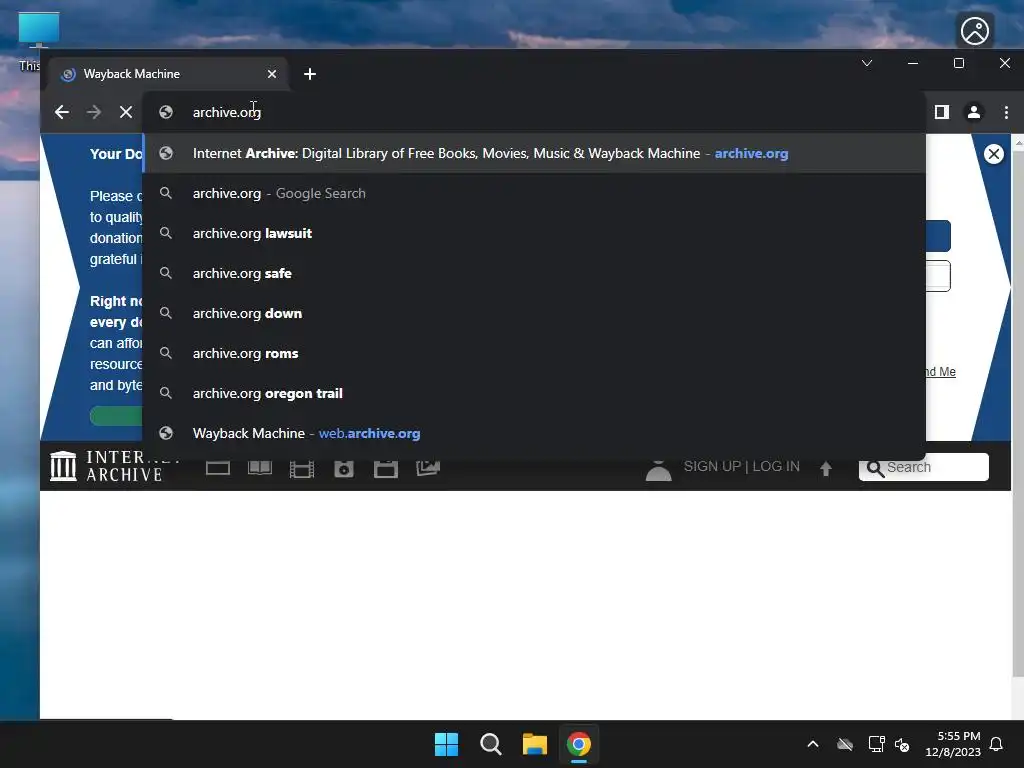Click the LOG IN link

pyautogui.click(x=776, y=466)
